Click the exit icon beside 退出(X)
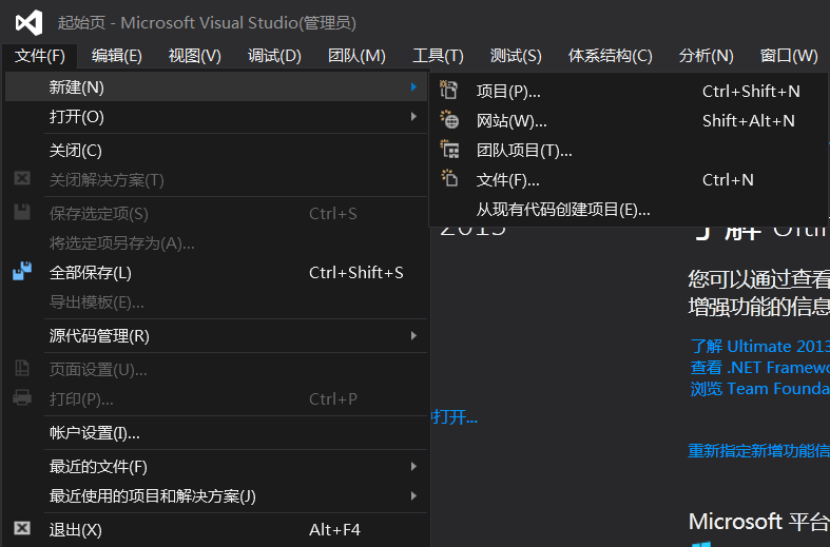Image resolution: width=830 pixels, height=548 pixels. click(22, 528)
